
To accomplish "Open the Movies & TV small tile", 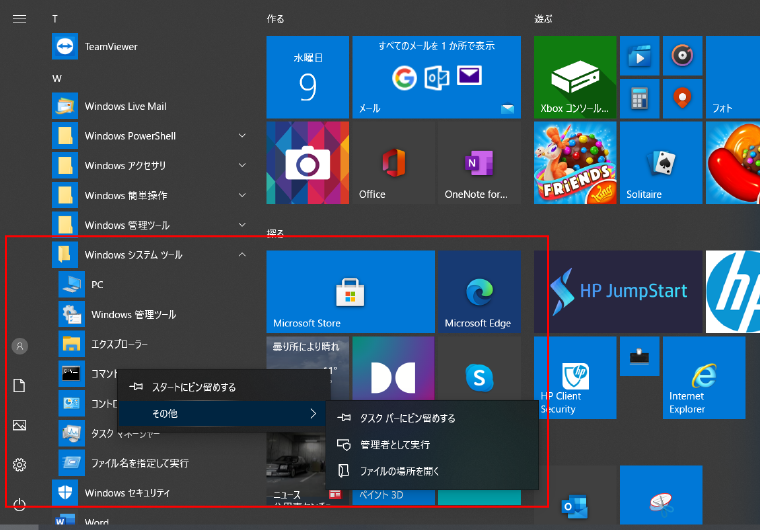I will tap(640, 56).
